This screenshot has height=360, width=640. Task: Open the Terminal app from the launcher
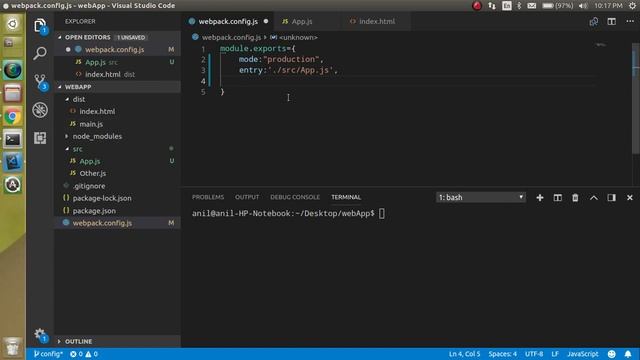(13, 140)
